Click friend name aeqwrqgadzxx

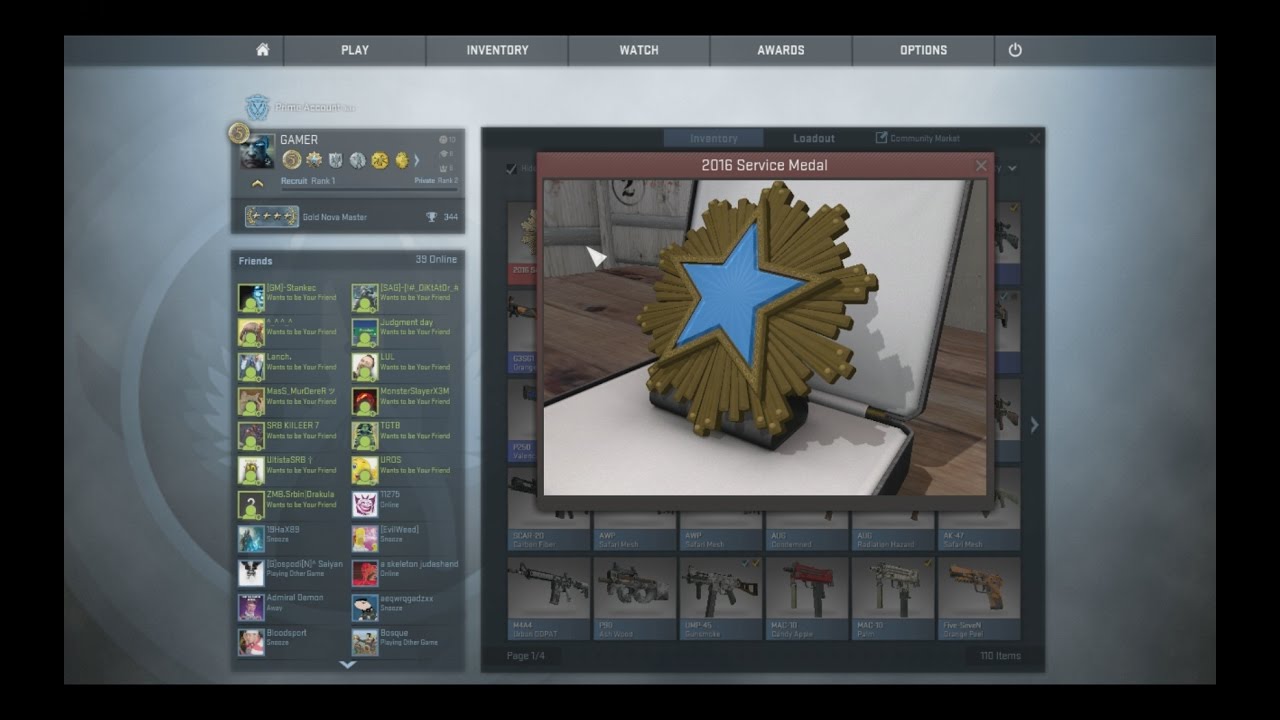coord(407,598)
